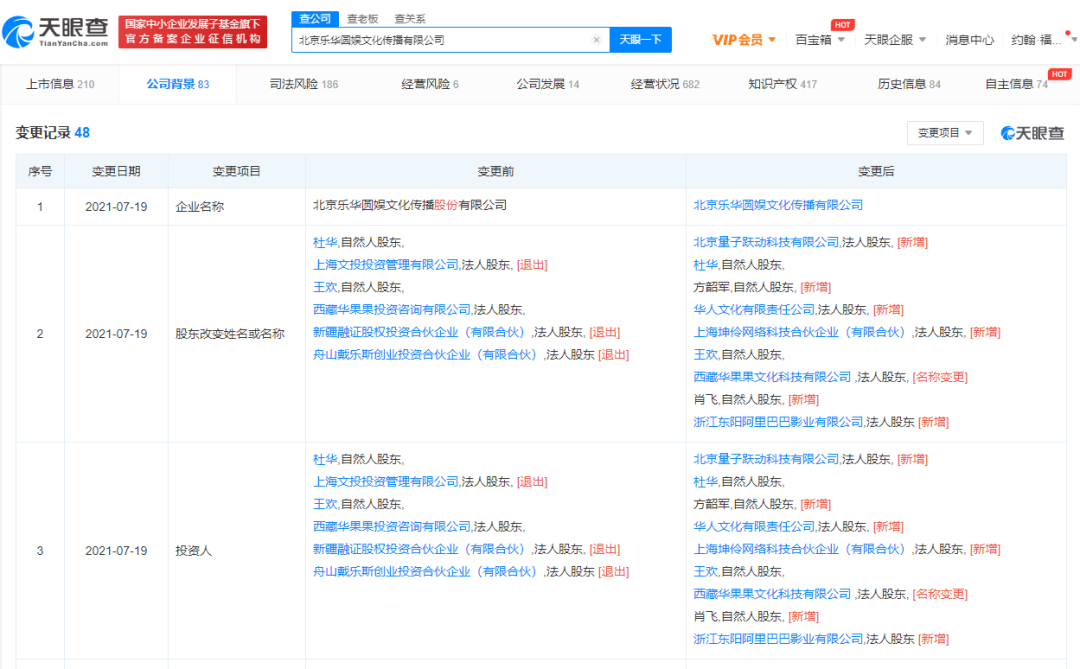Open the 变更项目 filter dropdown

click(944, 133)
